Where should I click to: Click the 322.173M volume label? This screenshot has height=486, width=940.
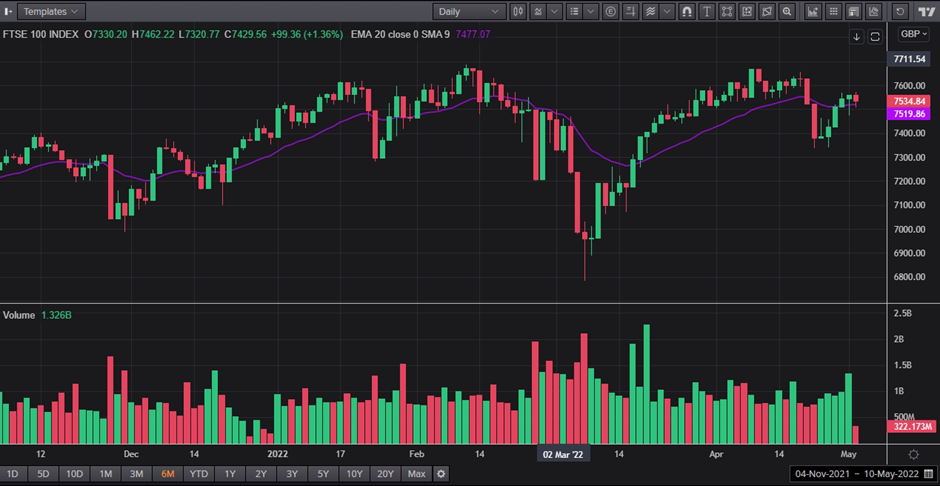click(x=910, y=427)
